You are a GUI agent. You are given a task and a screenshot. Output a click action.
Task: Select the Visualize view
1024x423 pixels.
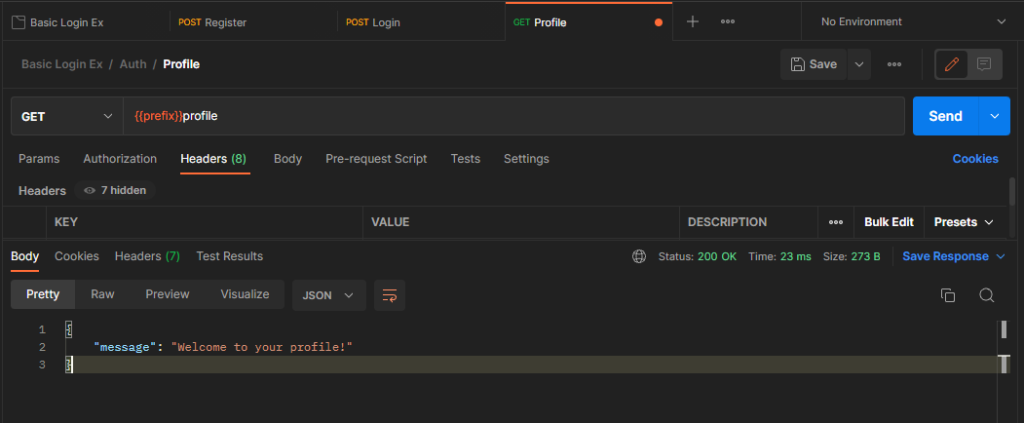click(245, 294)
